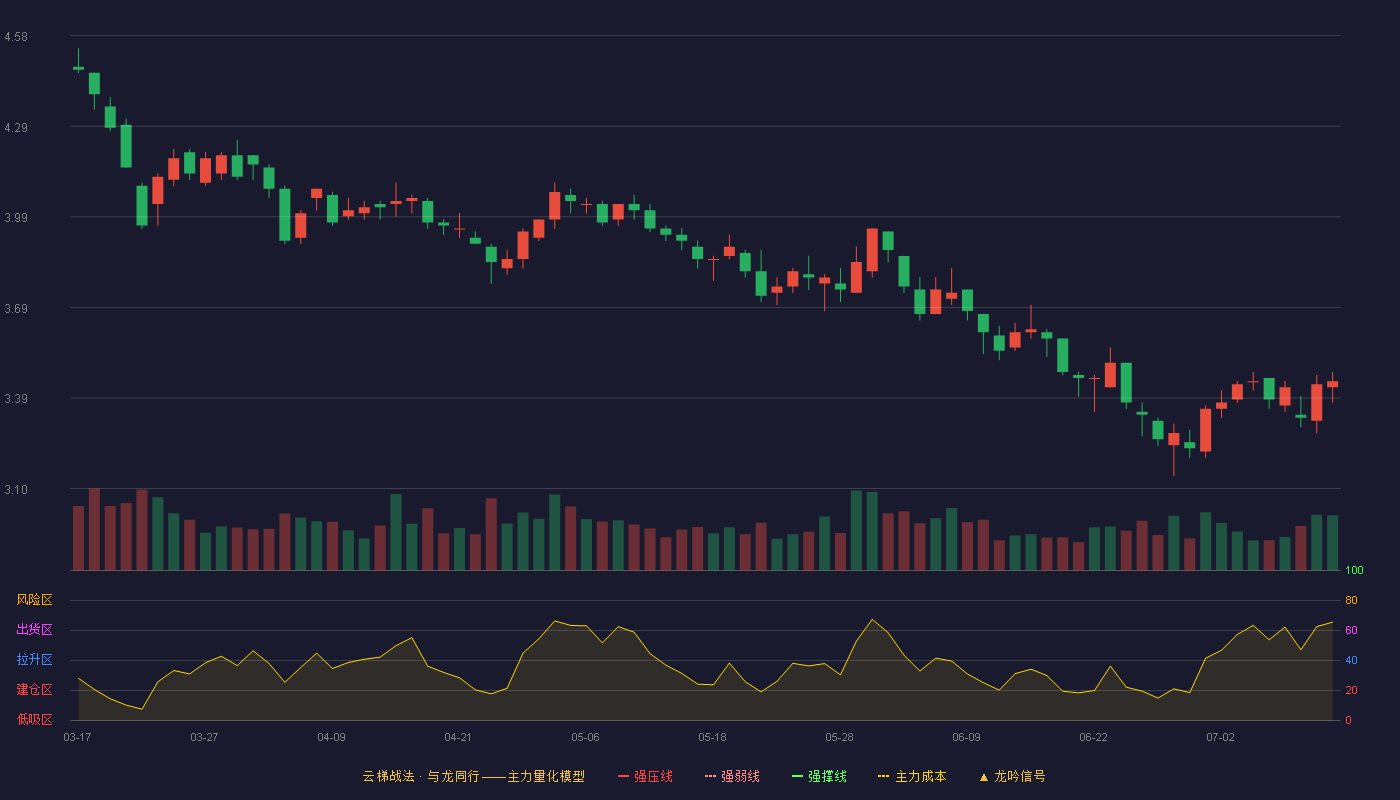This screenshot has height=800, width=1400.
Task: Toggle the 强撑线 legend label
Action: point(828,777)
